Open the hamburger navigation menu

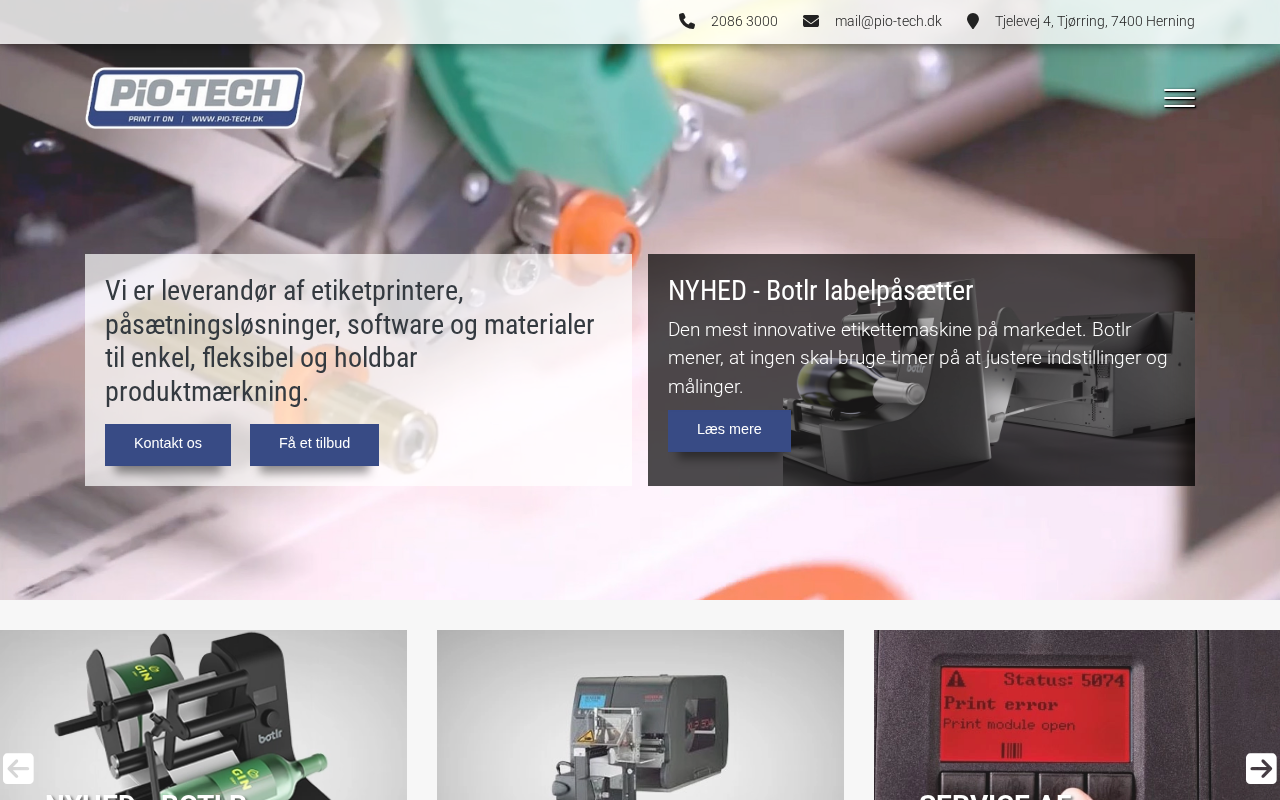pyautogui.click(x=1179, y=98)
